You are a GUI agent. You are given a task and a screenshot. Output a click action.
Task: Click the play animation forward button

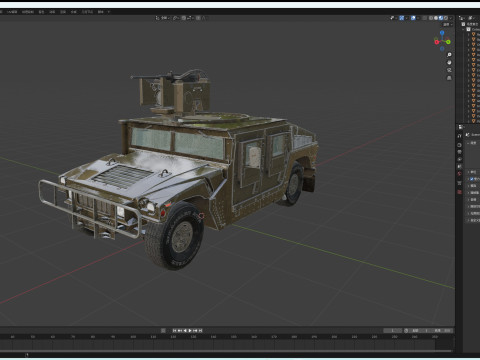click(x=190, y=330)
